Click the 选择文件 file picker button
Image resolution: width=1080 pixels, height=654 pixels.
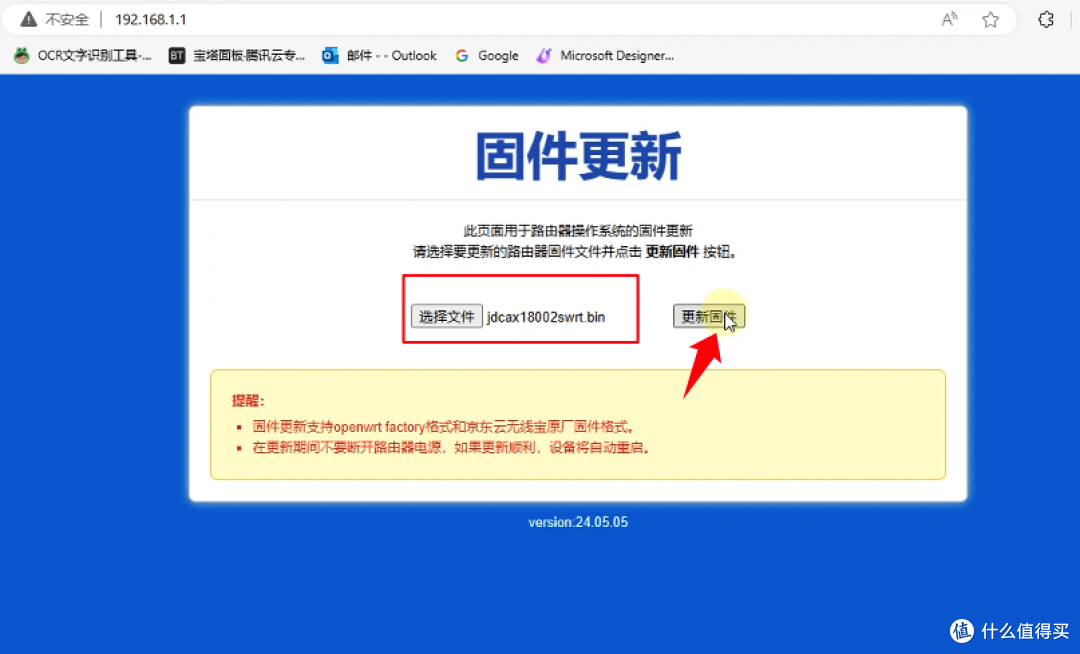[x=446, y=315]
